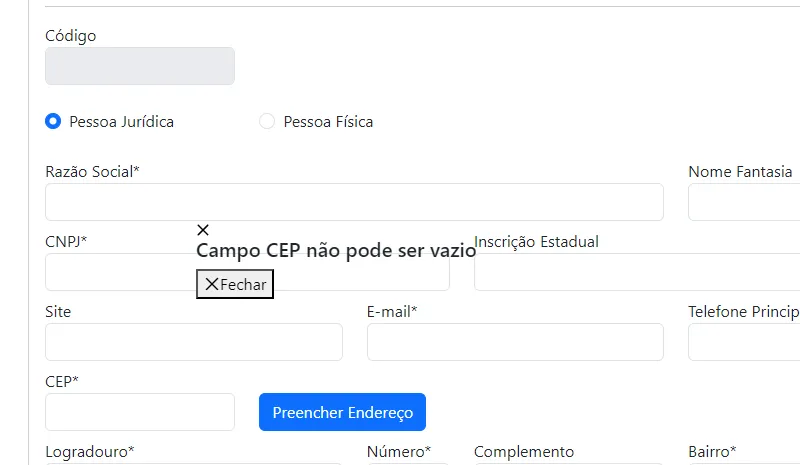Viewport: 800px width, 465px height.
Task: Click the 'Campo CEP não pode ser vazio' message
Action: (336, 251)
